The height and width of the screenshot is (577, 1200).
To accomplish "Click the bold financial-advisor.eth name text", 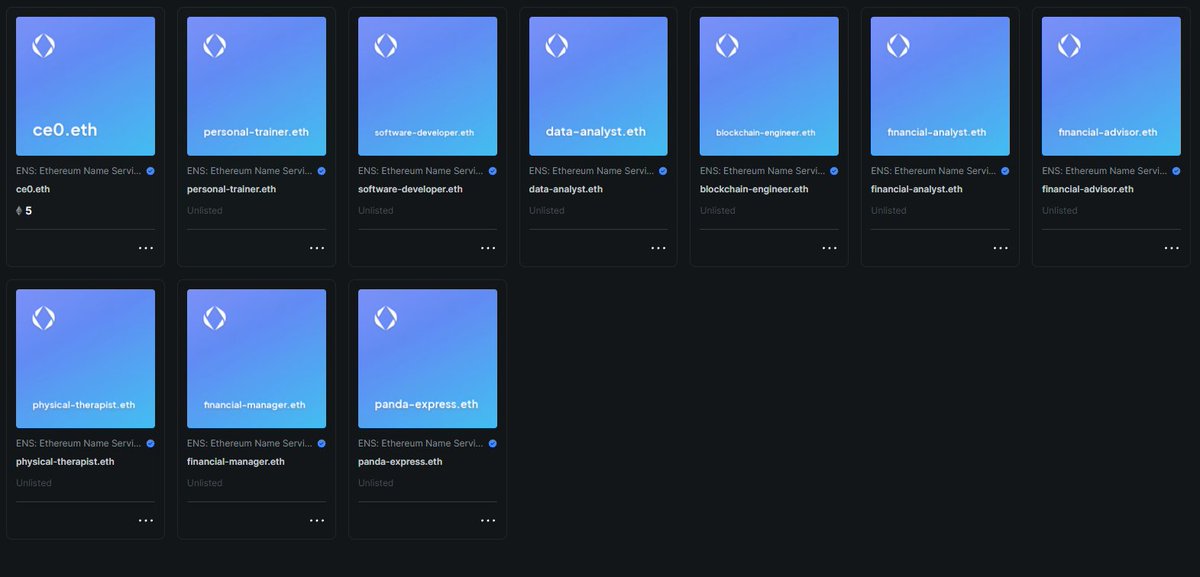I will point(1088,189).
